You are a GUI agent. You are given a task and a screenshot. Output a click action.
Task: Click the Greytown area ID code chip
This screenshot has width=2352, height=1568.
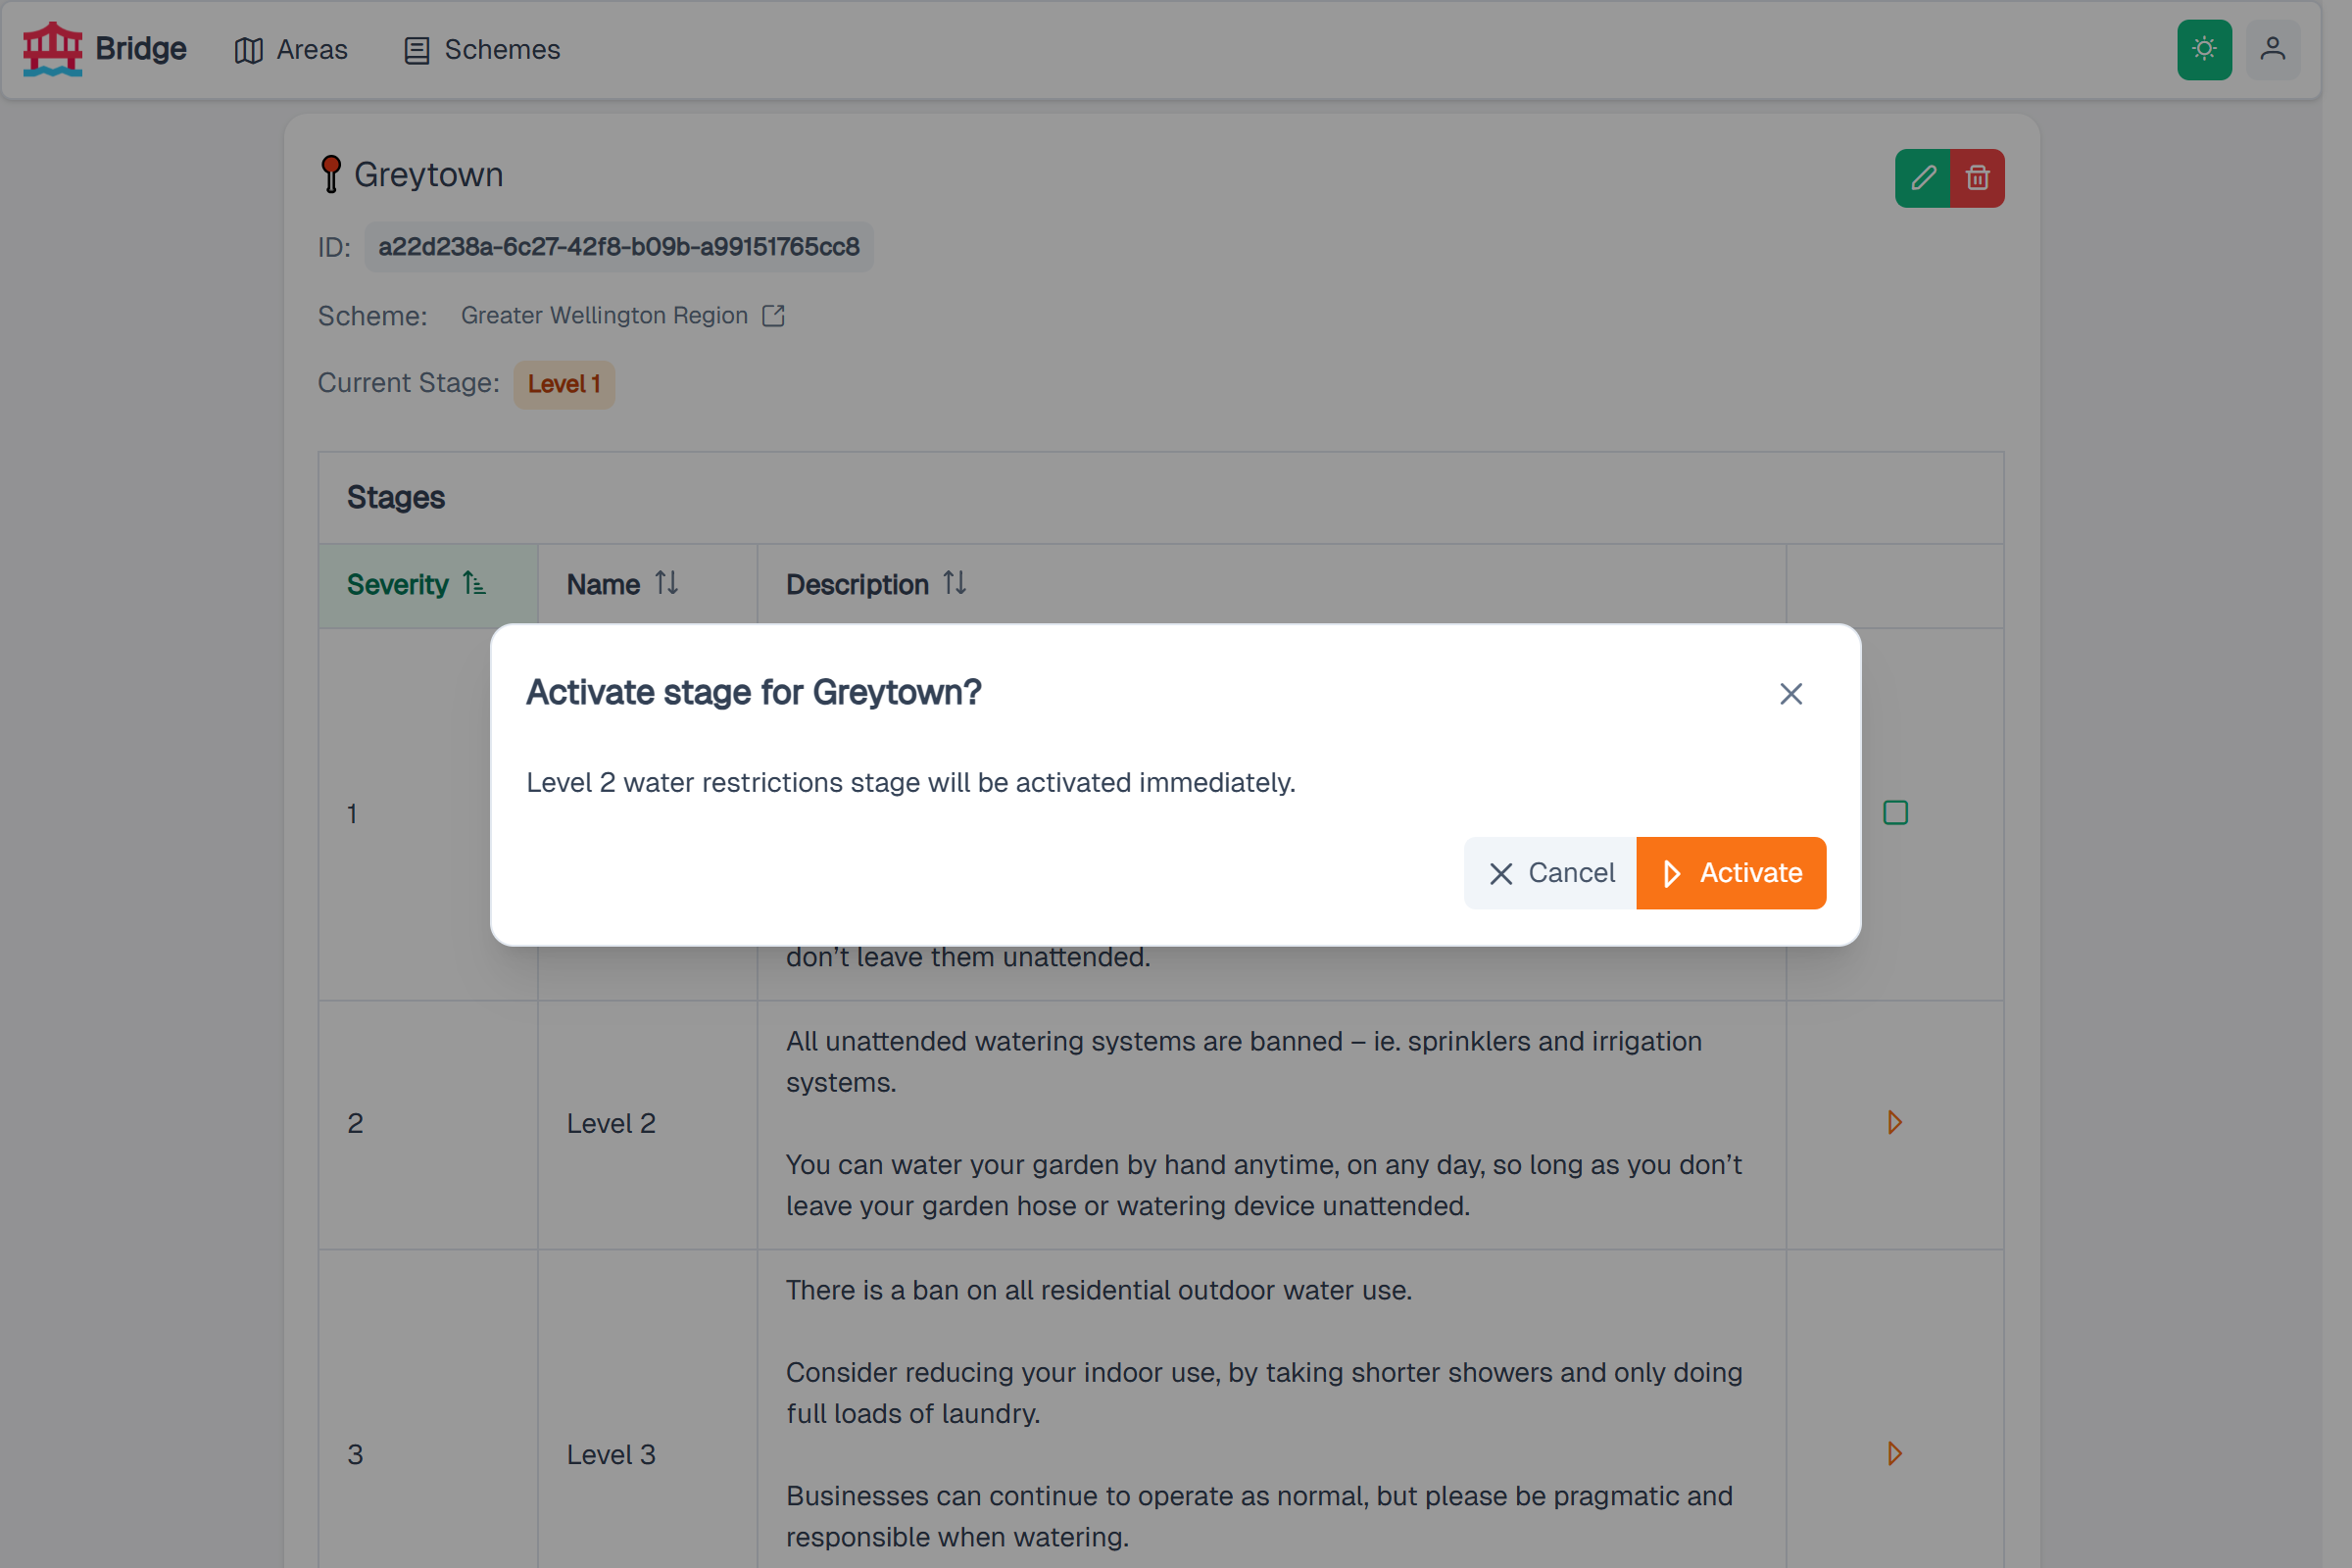pyautogui.click(x=619, y=247)
